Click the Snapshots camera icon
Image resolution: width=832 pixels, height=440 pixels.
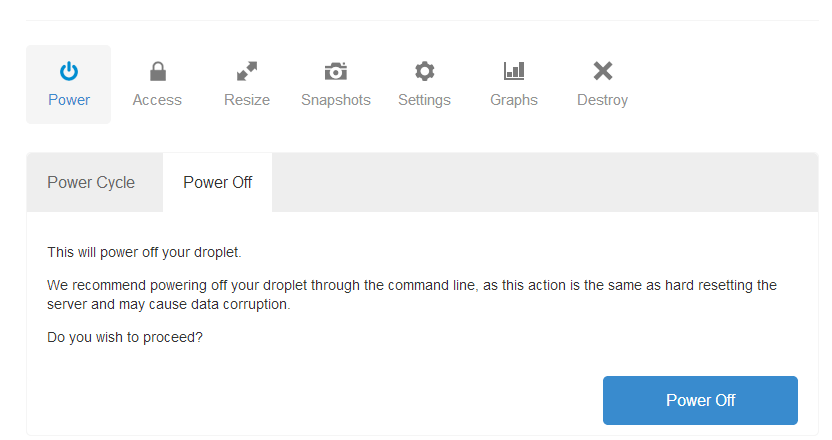tap(336, 71)
